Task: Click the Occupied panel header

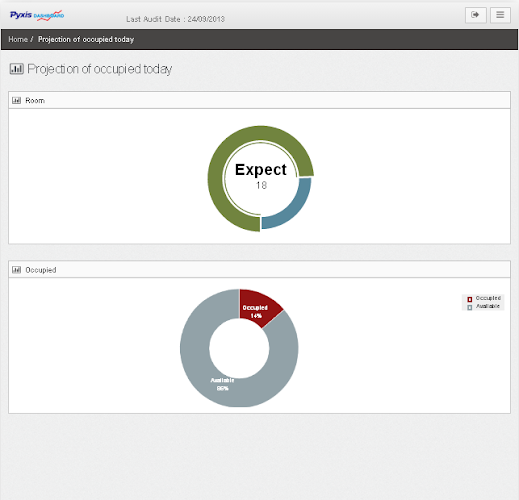Action: (x=259, y=269)
